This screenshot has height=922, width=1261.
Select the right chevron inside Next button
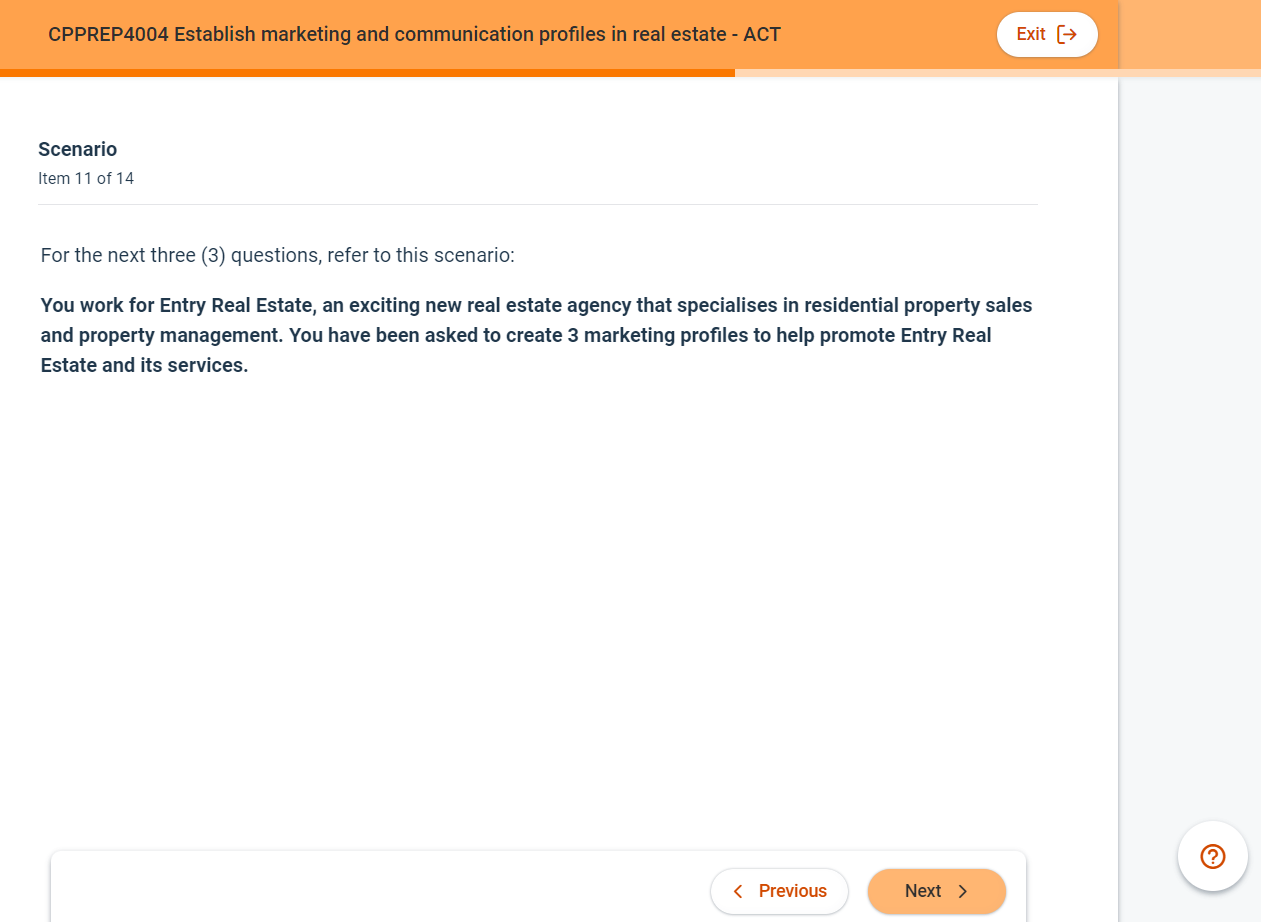962,891
